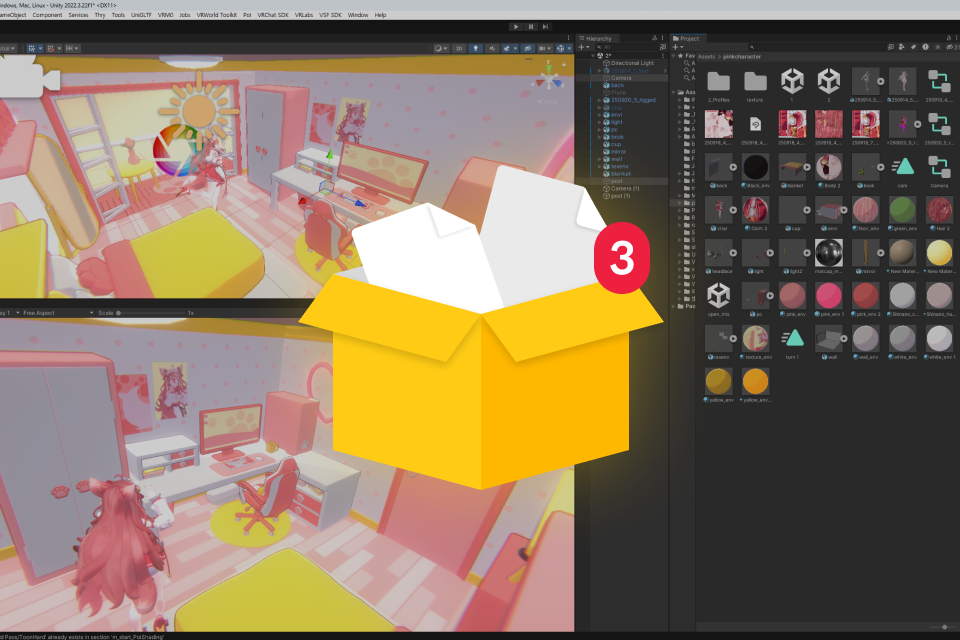960x640 pixels.
Task: Open the Project create (+) dropdown
Action: click(678, 47)
